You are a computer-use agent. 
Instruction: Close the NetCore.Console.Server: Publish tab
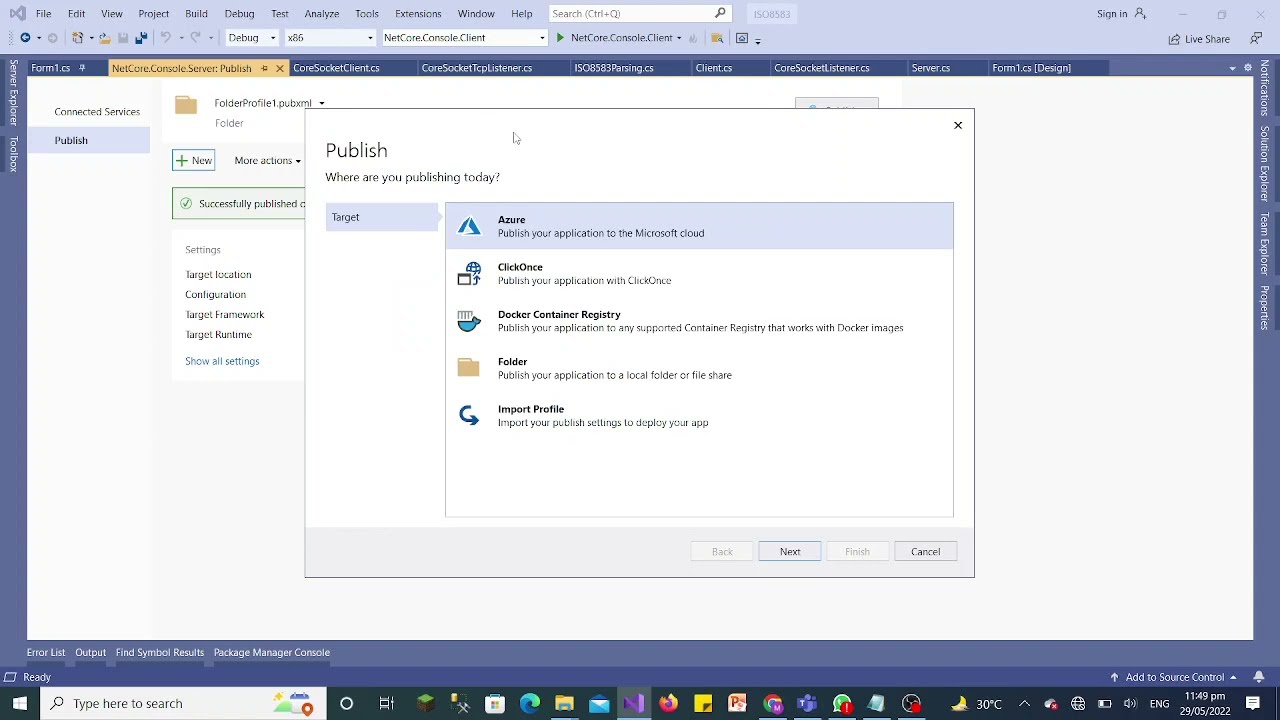[x=280, y=68]
